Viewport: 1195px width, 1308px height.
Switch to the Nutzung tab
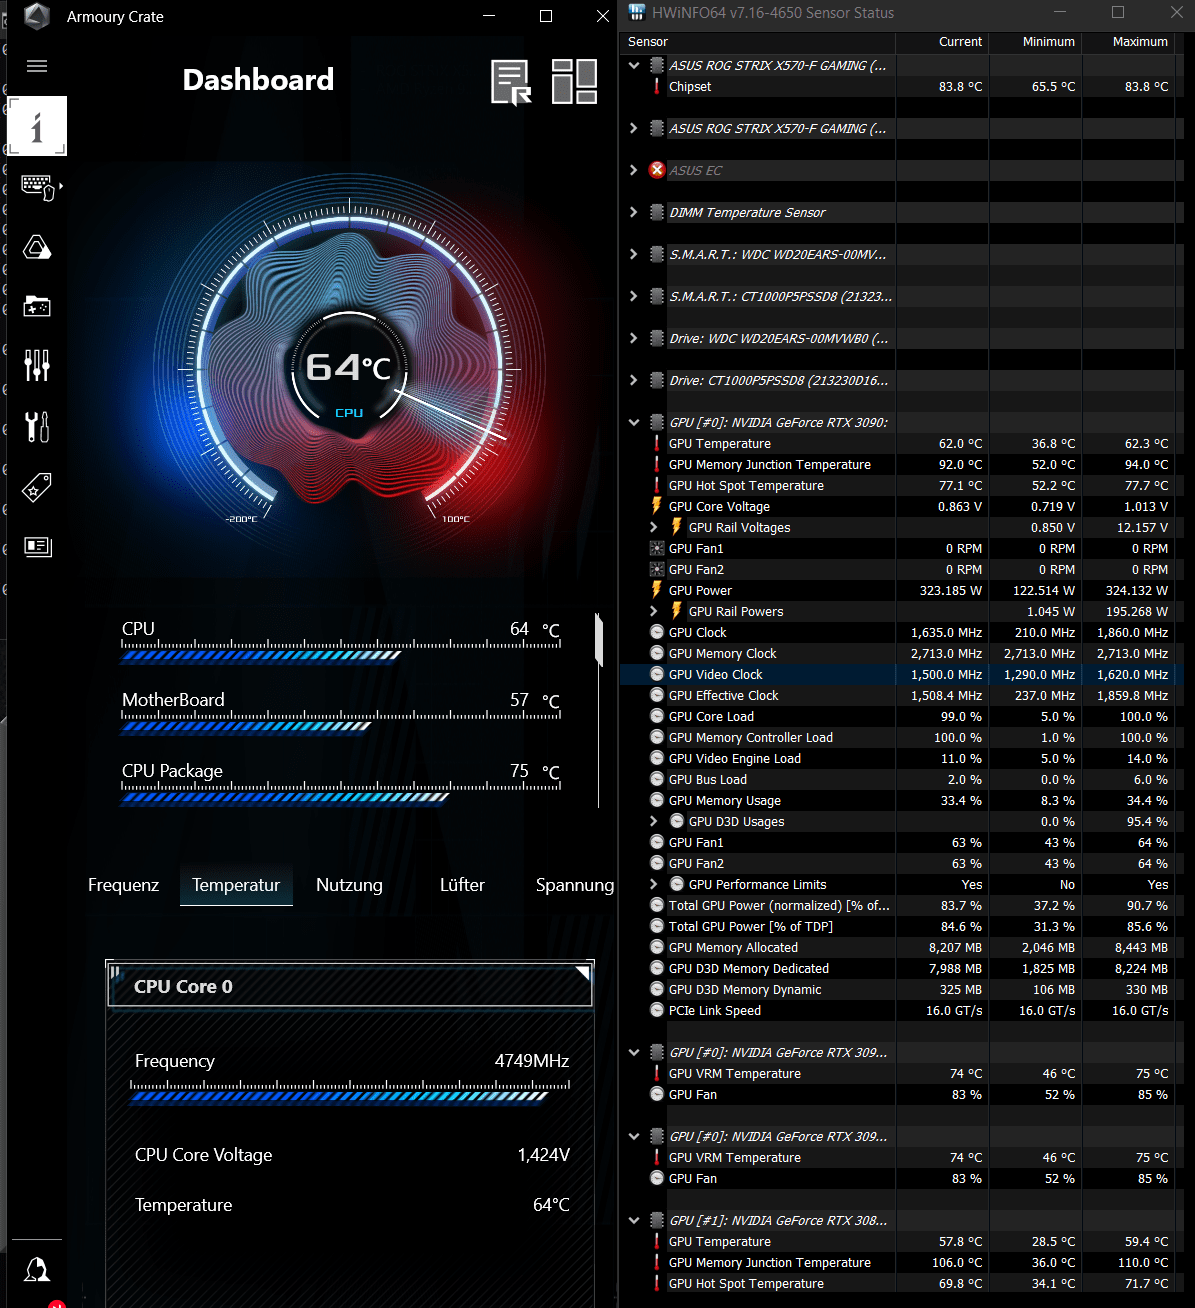click(x=349, y=885)
